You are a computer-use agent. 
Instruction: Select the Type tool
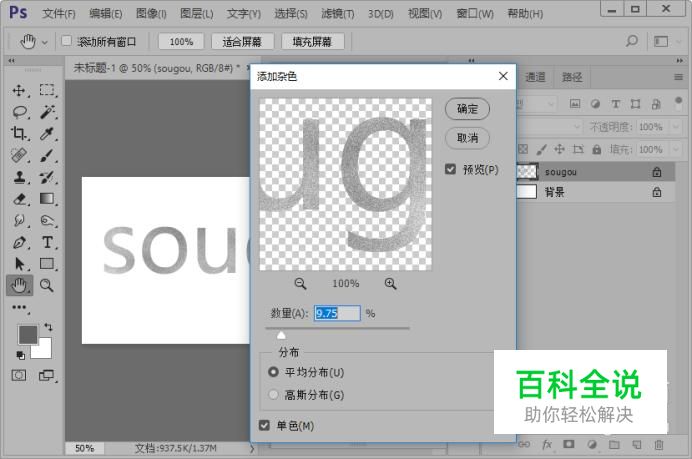pyautogui.click(x=47, y=242)
